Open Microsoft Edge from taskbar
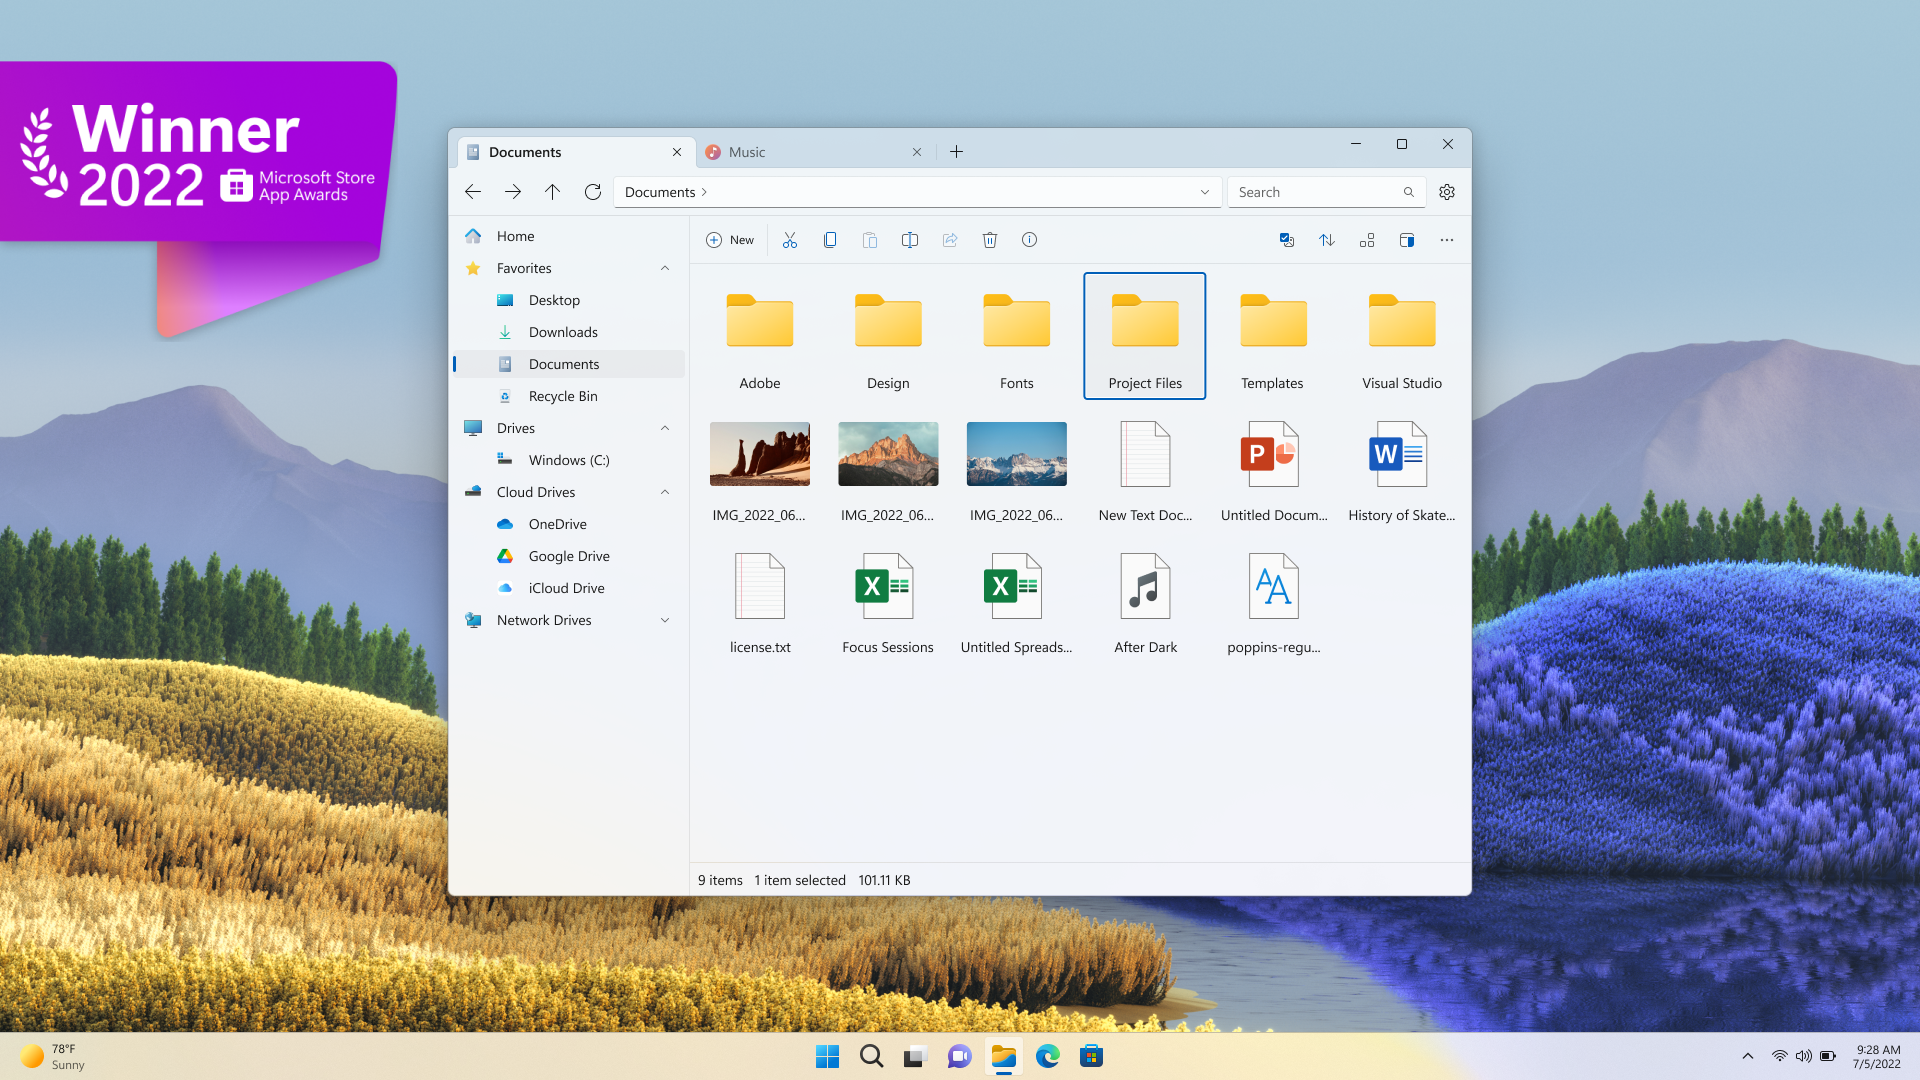This screenshot has height=1080, width=1920. click(1047, 1056)
